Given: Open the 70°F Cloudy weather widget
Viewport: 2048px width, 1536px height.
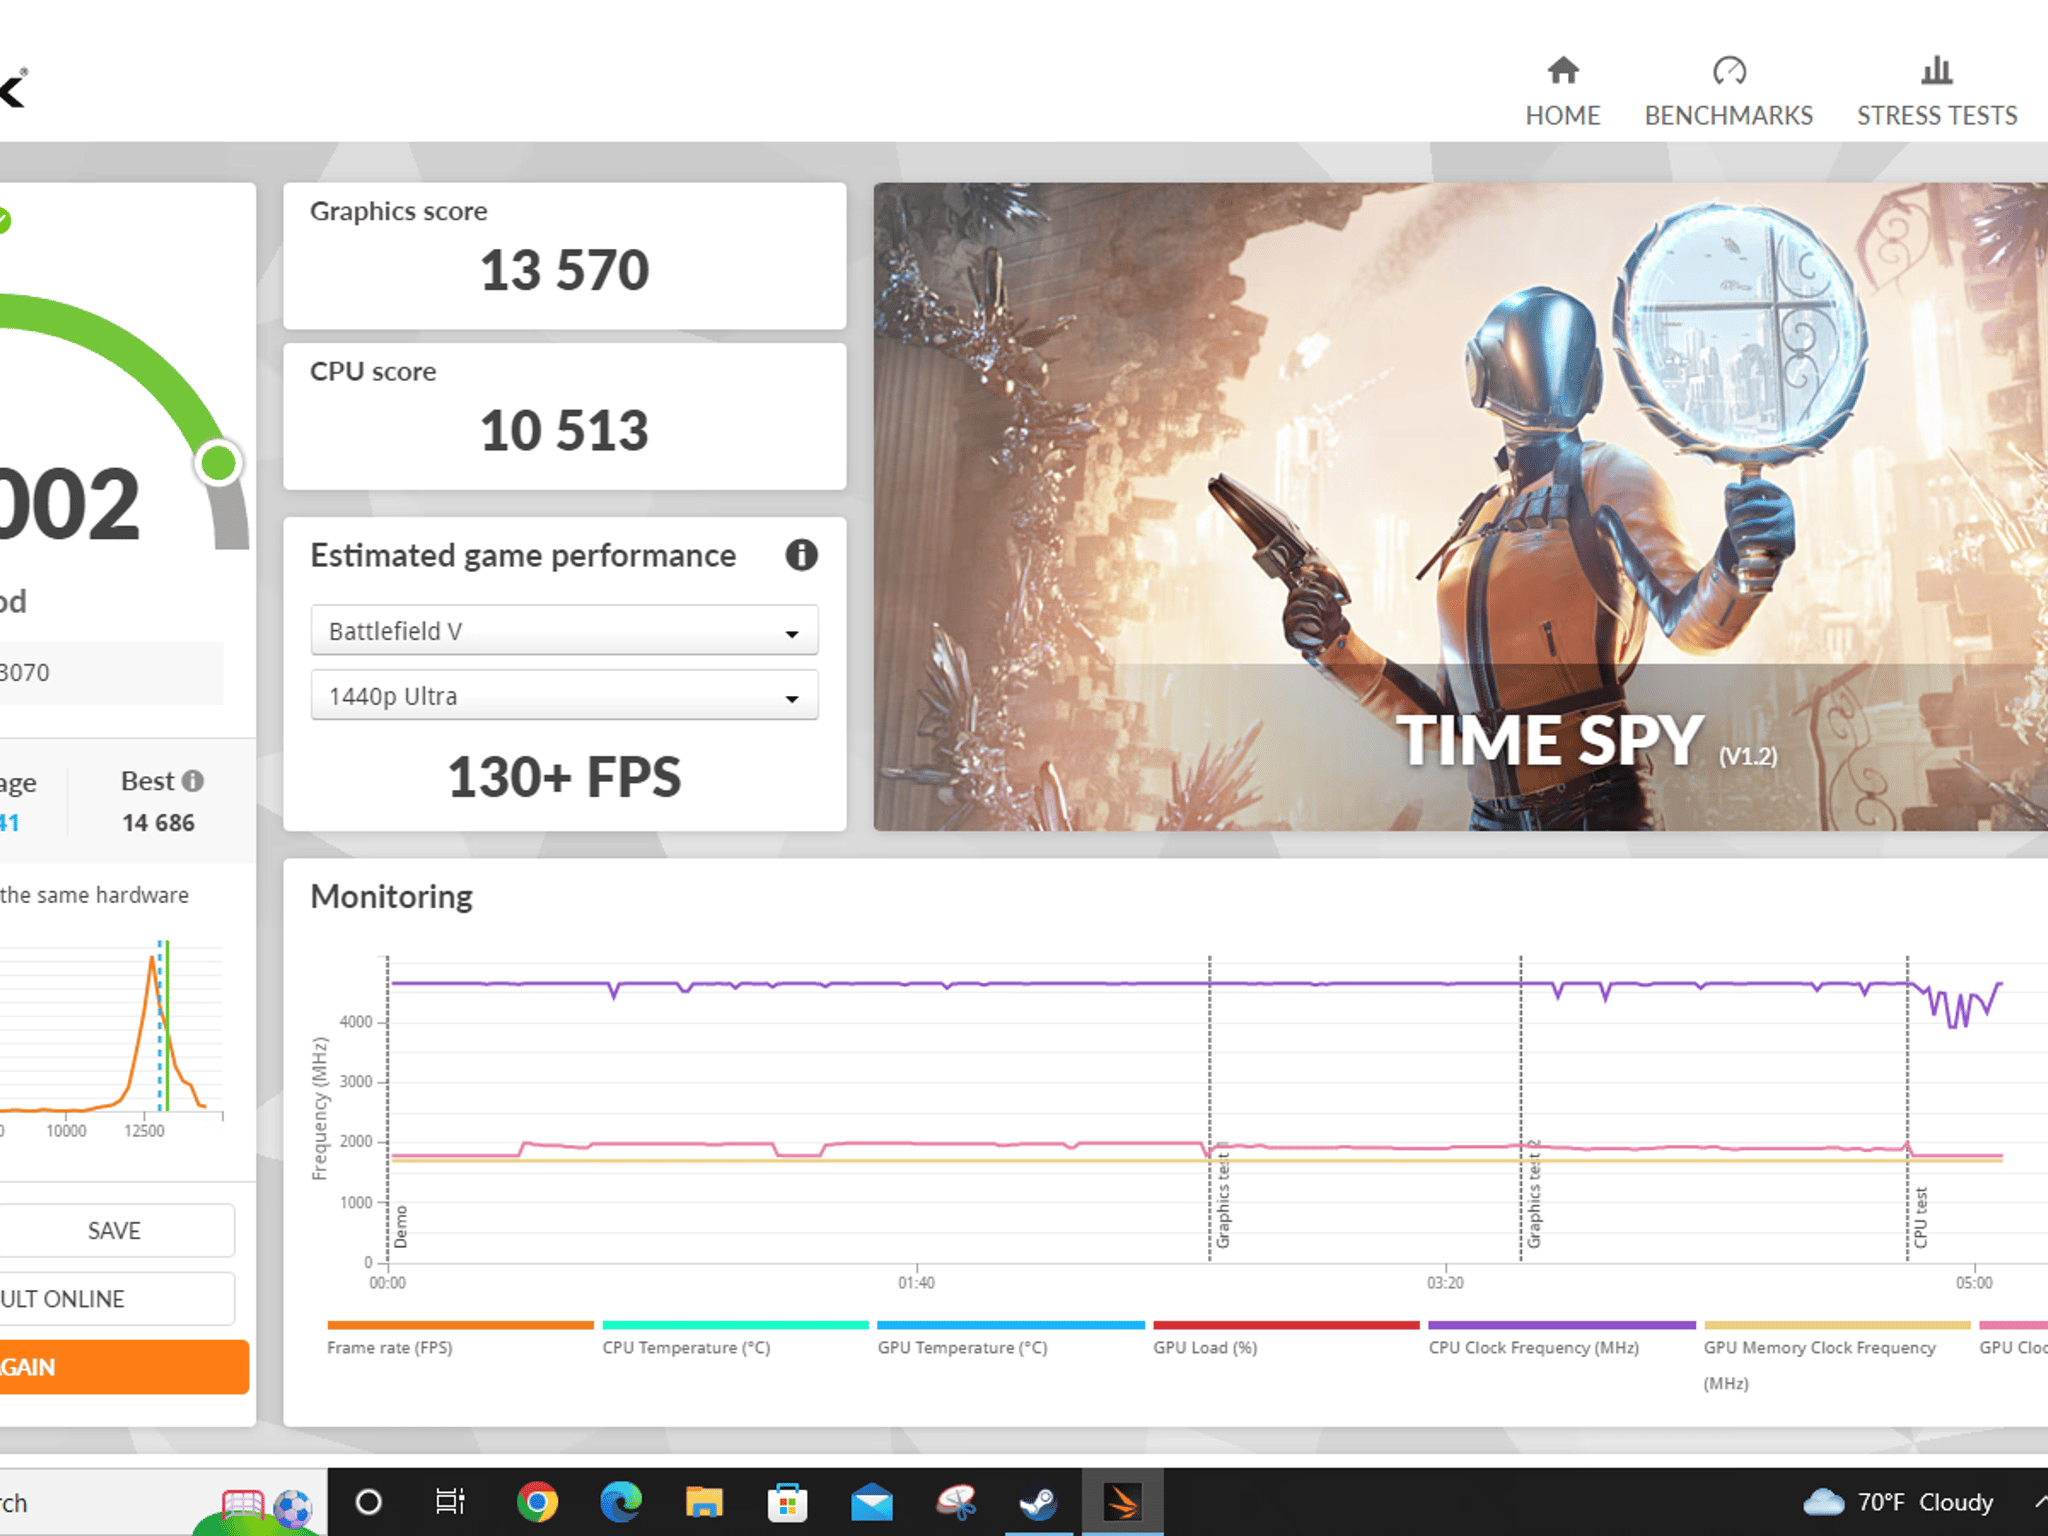Looking at the screenshot, I should [1898, 1502].
